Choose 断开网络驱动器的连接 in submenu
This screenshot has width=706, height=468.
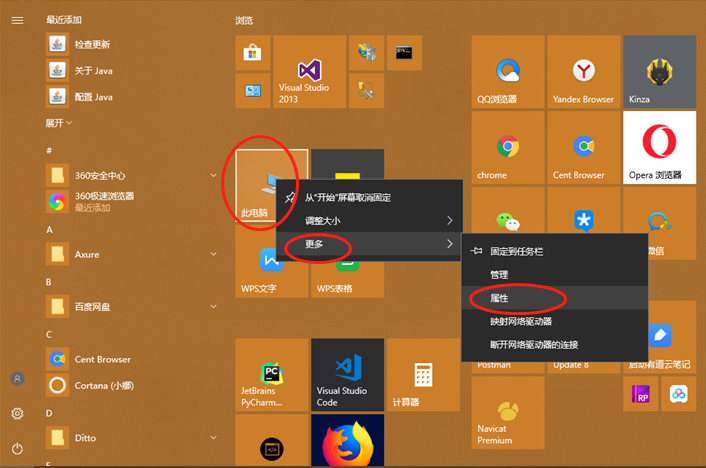pos(555,345)
